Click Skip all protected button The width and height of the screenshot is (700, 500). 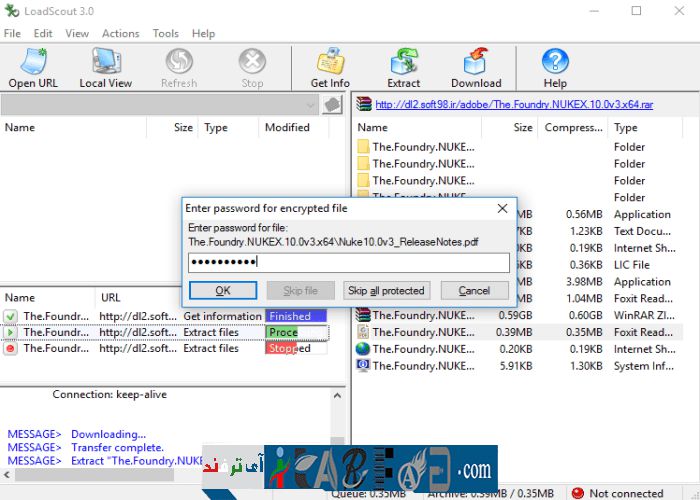click(x=386, y=290)
